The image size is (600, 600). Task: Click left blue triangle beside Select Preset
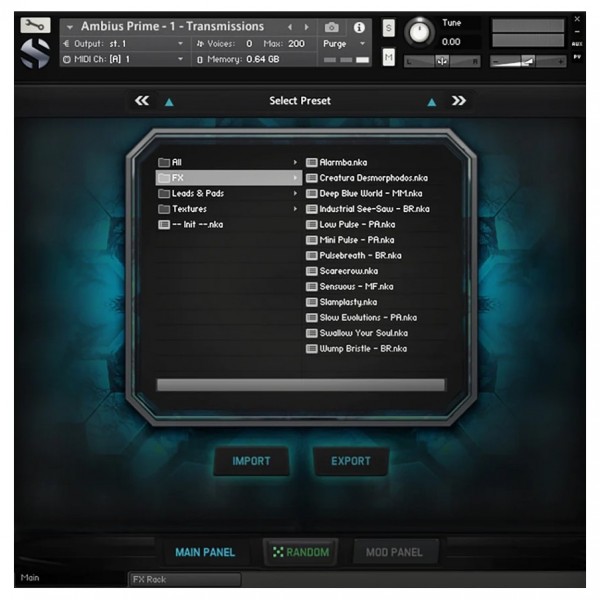click(x=169, y=102)
